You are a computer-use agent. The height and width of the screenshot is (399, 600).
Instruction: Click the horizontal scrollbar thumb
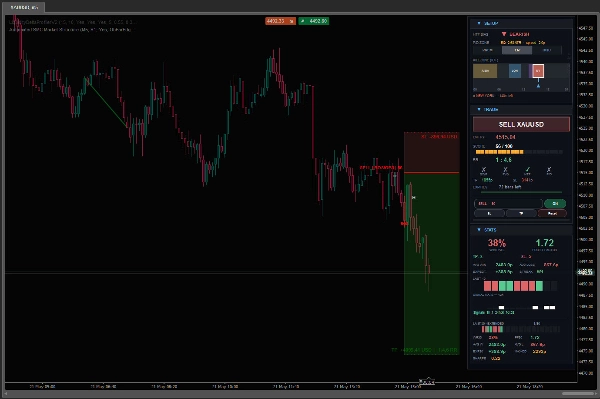(x=577, y=393)
